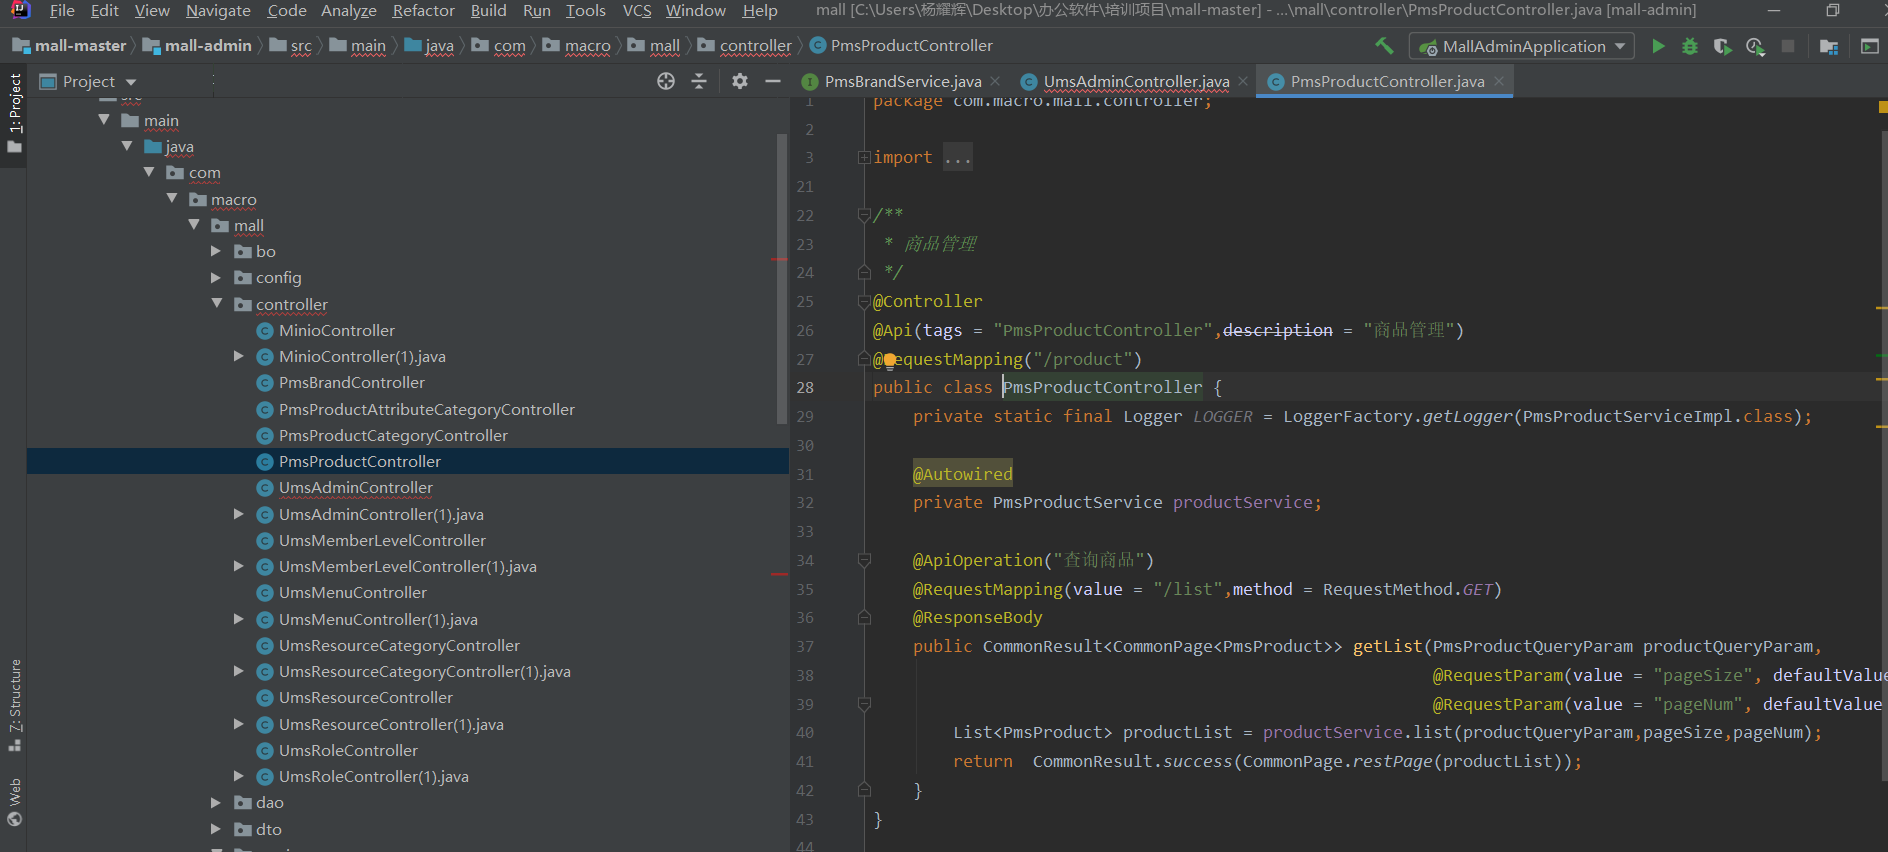Viewport: 1888px width, 852px height.
Task: Click the Build project hammer icon
Action: [x=1384, y=45]
